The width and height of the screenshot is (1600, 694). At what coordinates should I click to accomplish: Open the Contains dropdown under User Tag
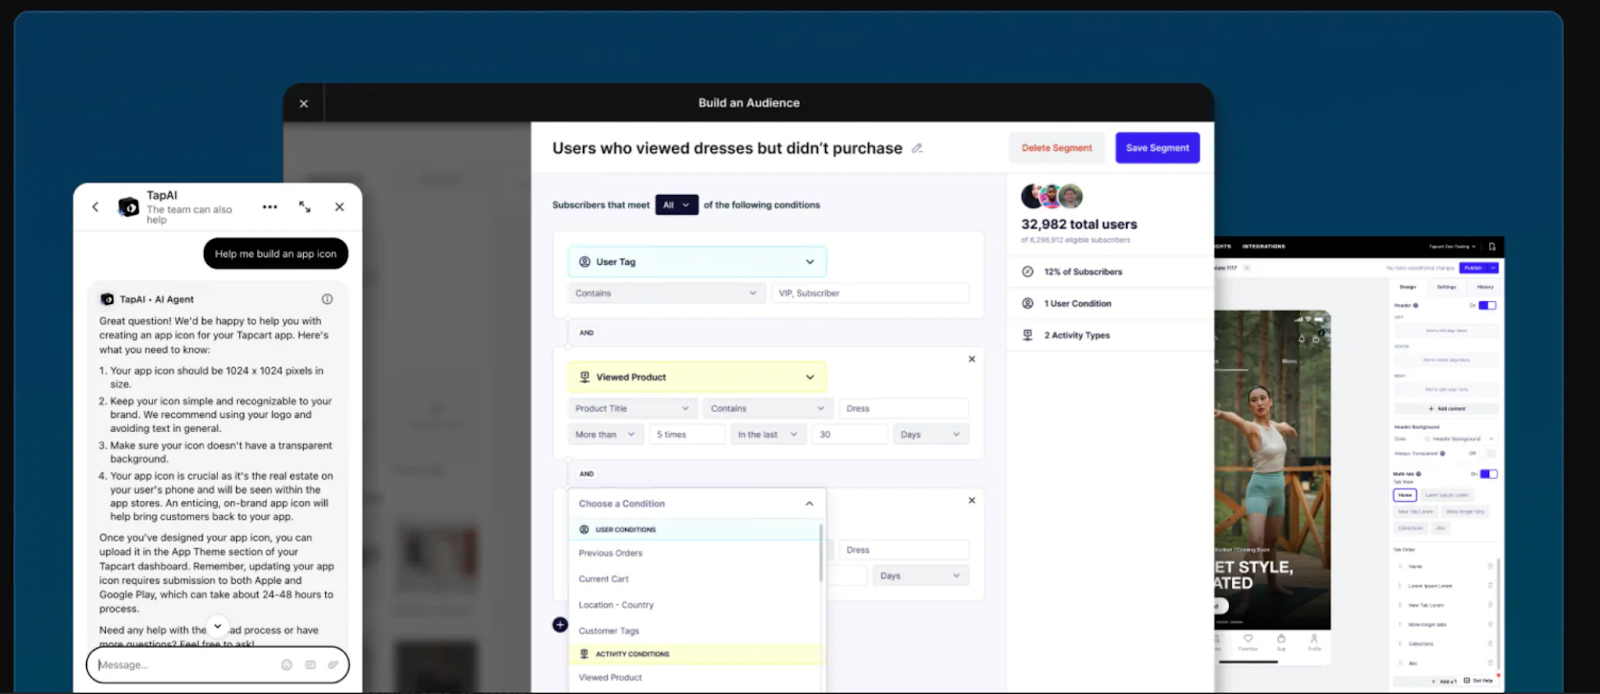point(667,293)
